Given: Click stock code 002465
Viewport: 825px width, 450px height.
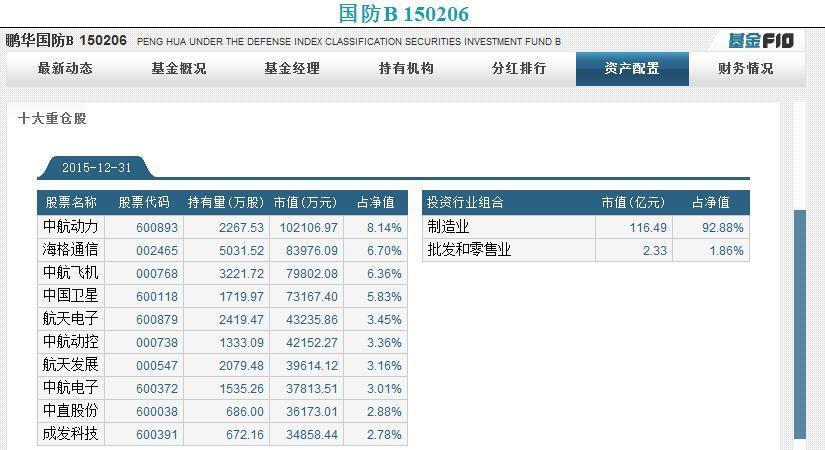Looking at the screenshot, I should [x=157, y=251].
